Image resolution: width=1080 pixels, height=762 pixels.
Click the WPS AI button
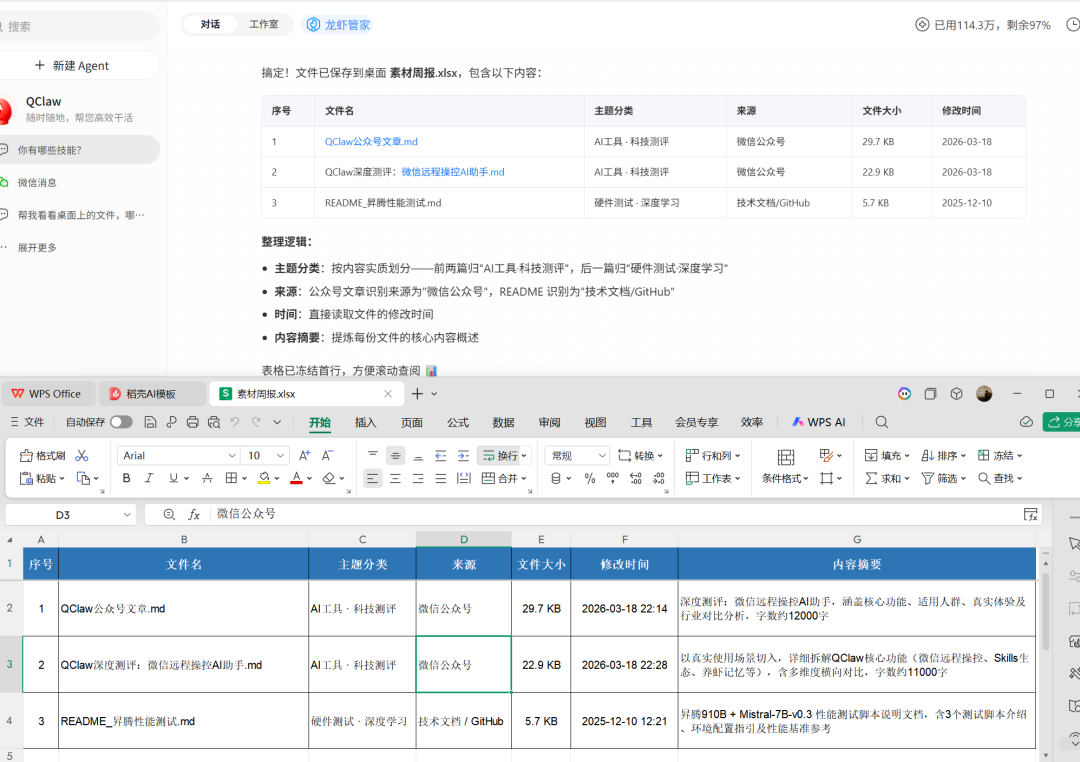pos(818,422)
